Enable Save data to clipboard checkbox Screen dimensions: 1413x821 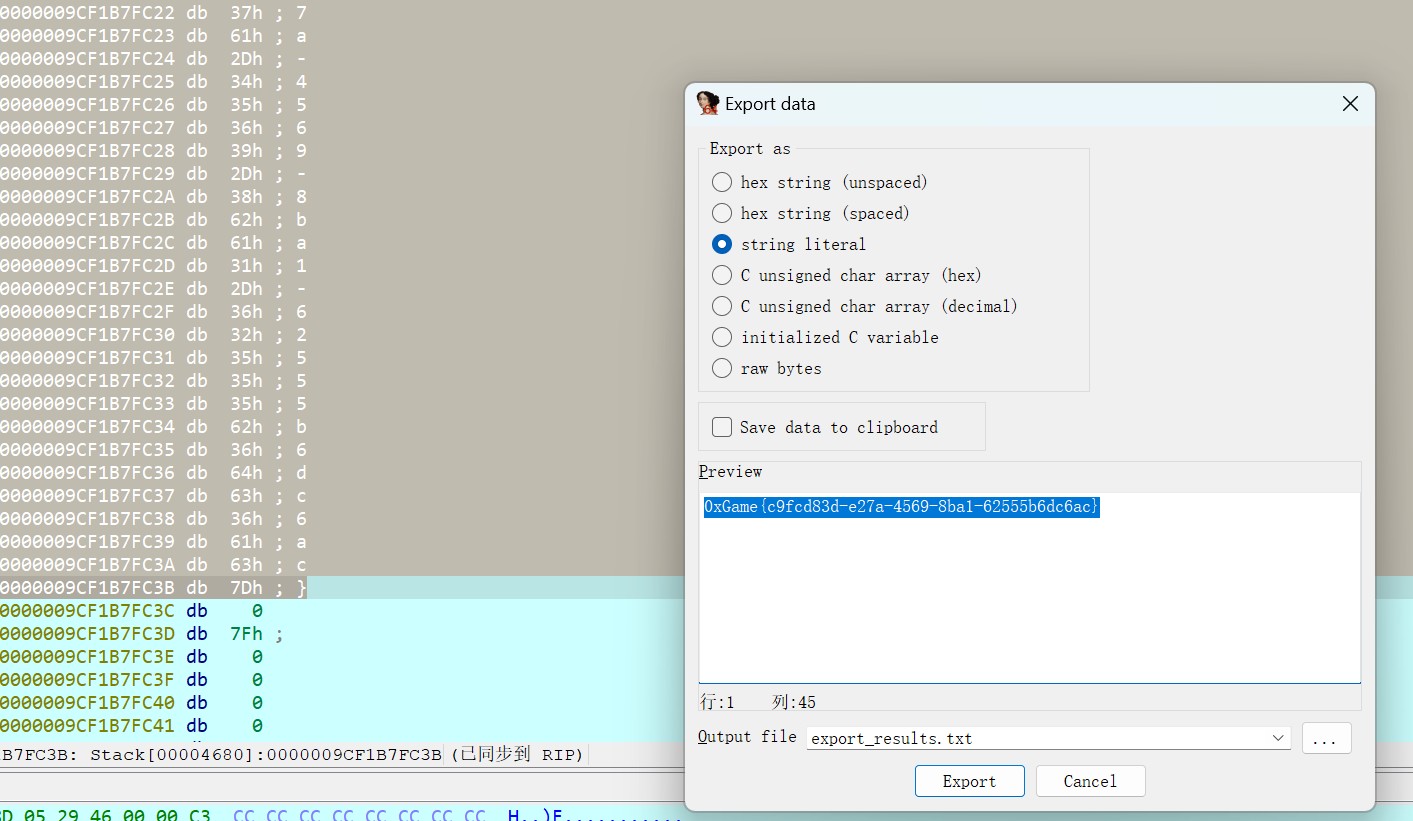point(722,427)
